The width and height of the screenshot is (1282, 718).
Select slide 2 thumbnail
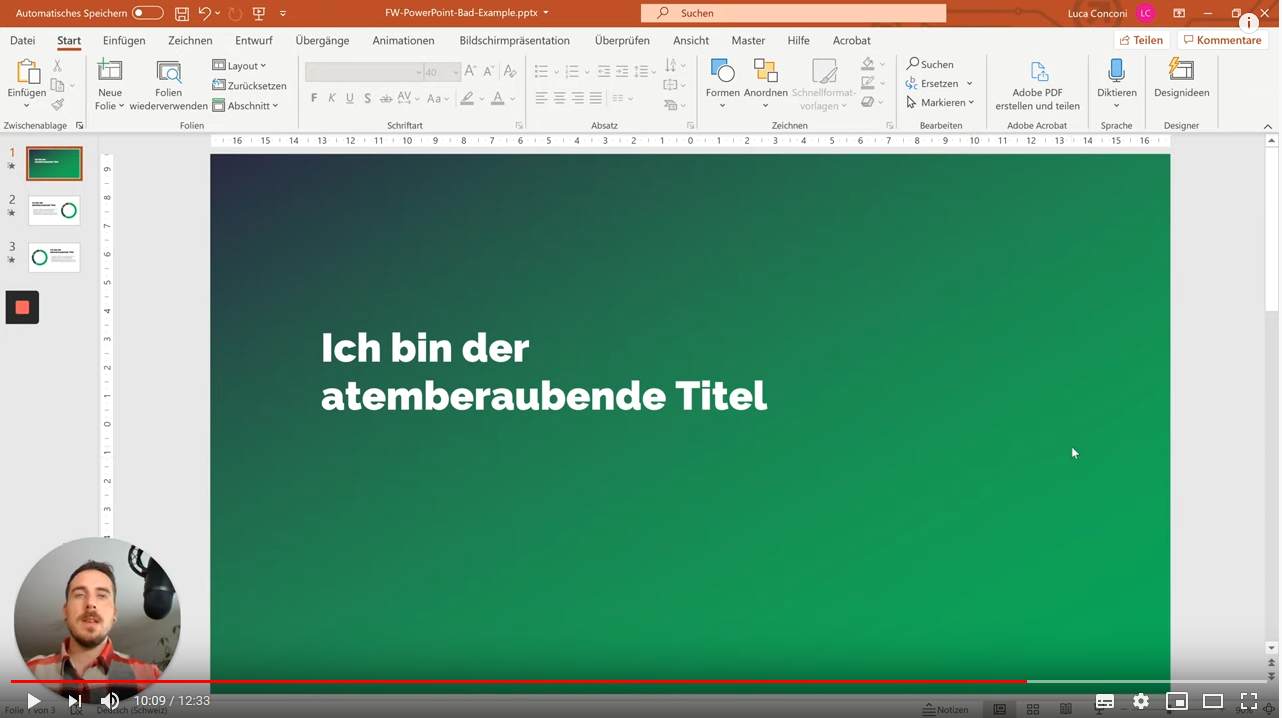[54, 210]
